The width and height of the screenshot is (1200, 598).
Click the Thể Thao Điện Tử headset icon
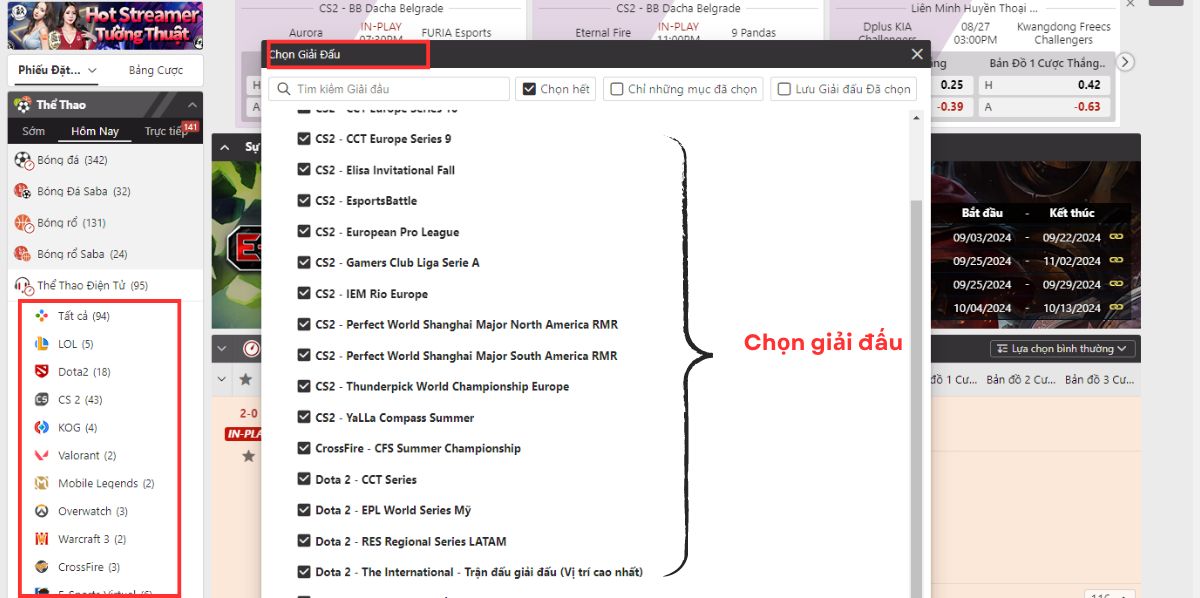[23, 286]
